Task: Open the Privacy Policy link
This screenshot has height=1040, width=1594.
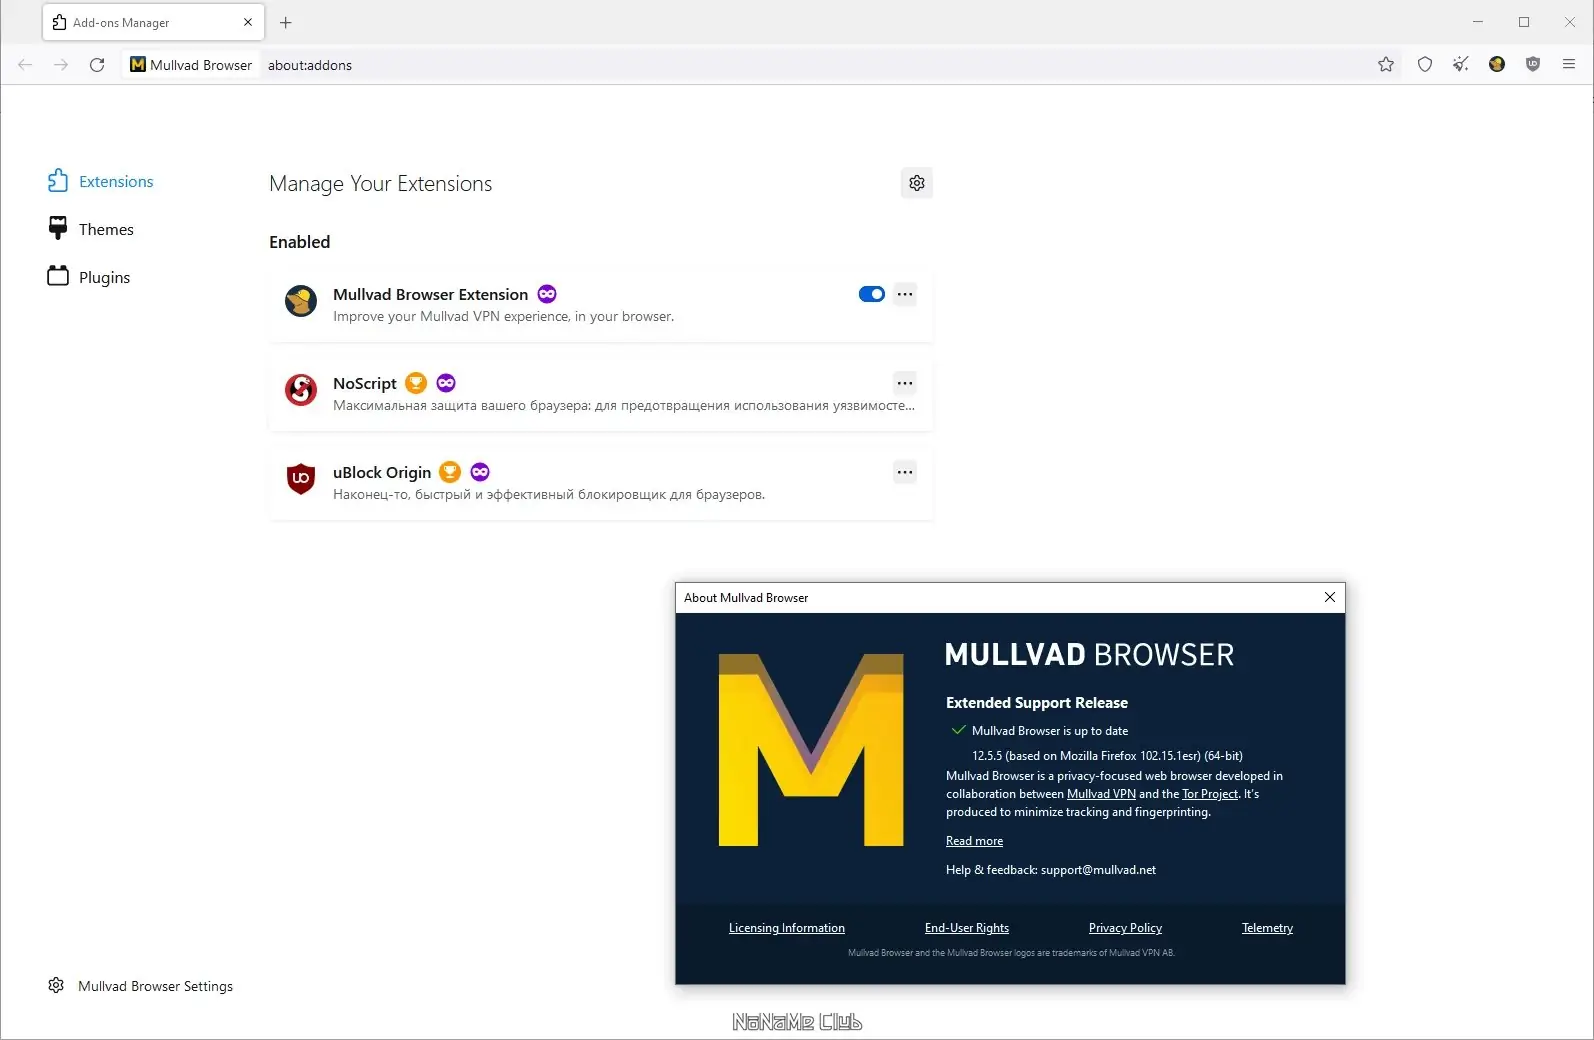Action: pos(1125,928)
